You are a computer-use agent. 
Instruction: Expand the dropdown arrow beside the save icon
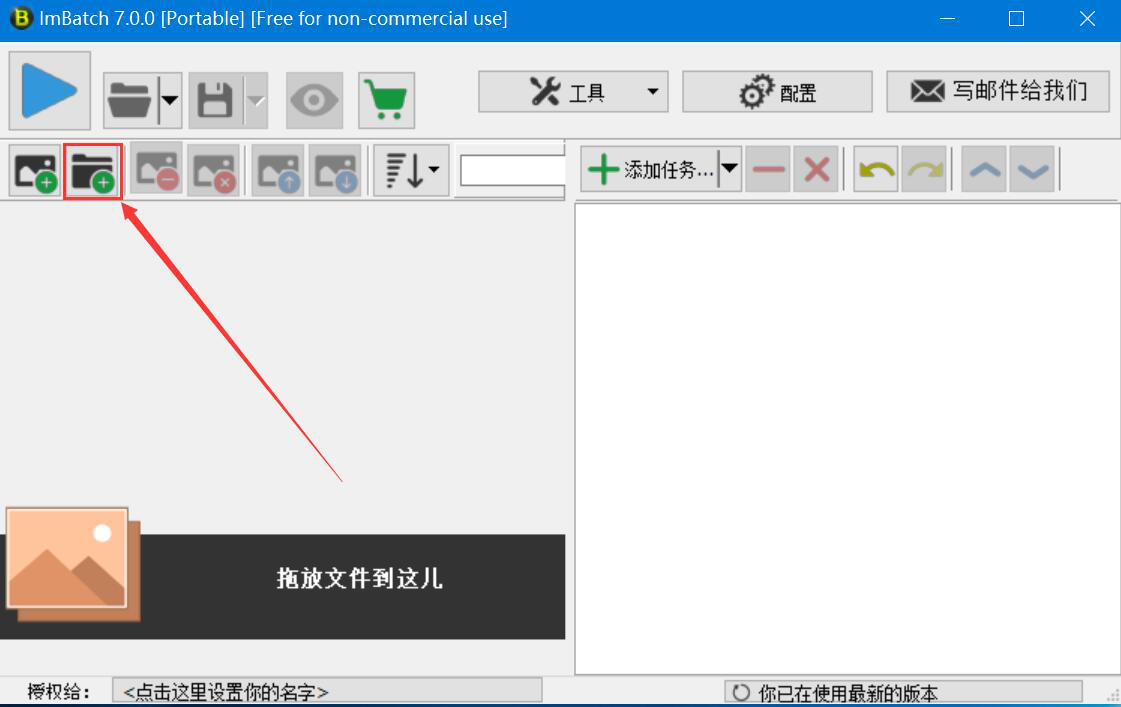click(257, 100)
